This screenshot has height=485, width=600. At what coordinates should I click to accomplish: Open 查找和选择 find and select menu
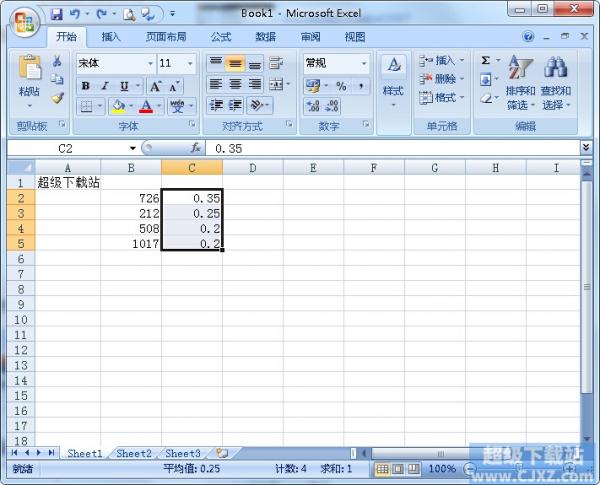click(x=556, y=83)
